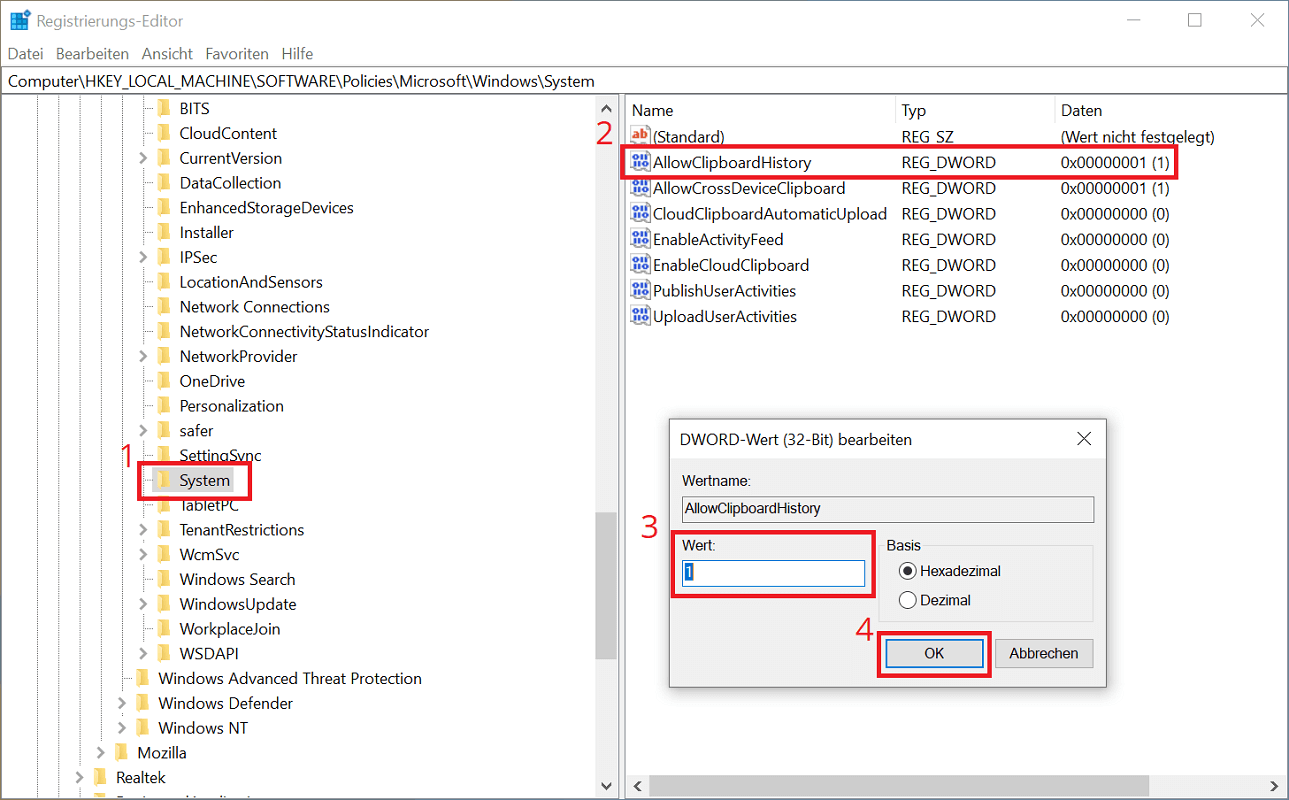Screen dimensions: 1289x800
Task: Select the UploadUserActivities value name
Action: point(725,316)
